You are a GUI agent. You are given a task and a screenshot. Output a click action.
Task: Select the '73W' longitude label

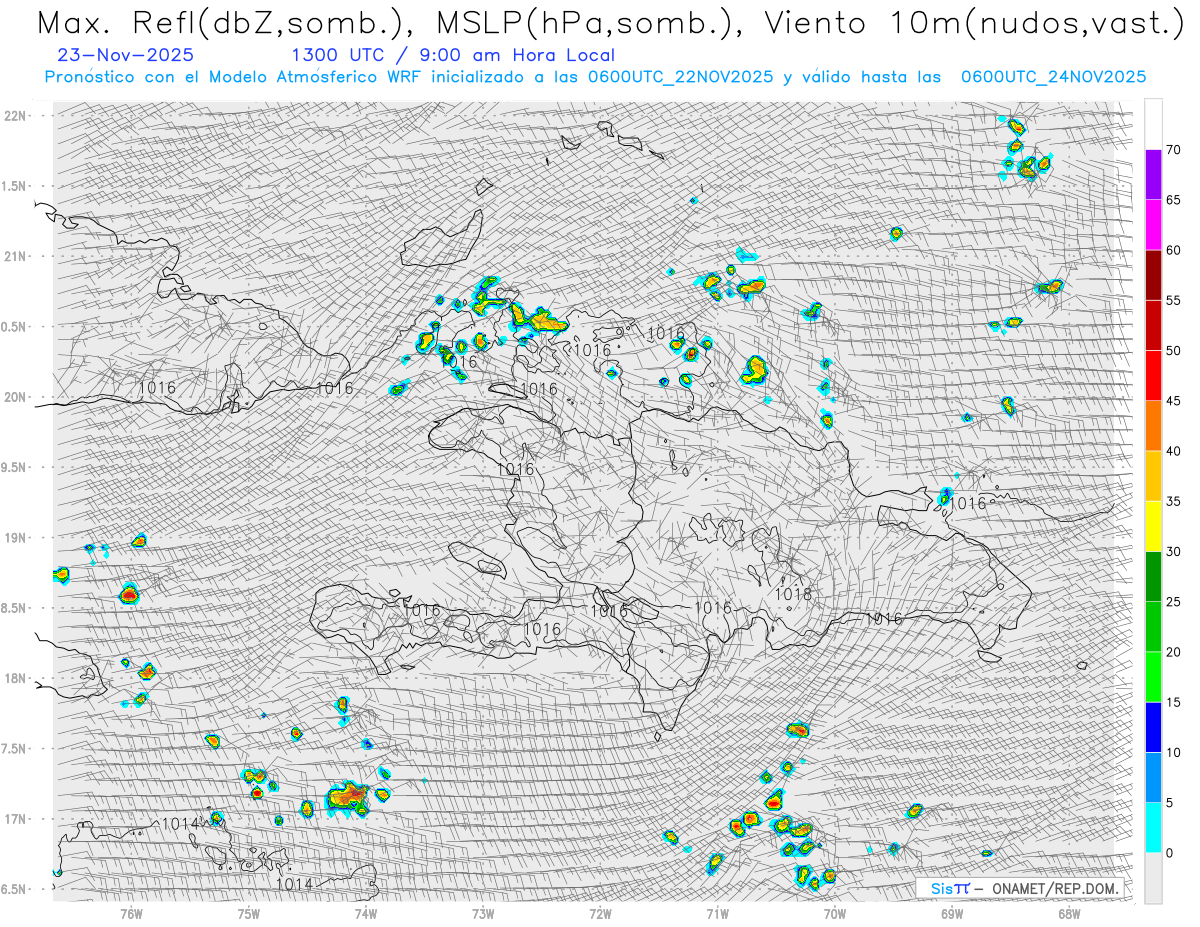tap(483, 913)
